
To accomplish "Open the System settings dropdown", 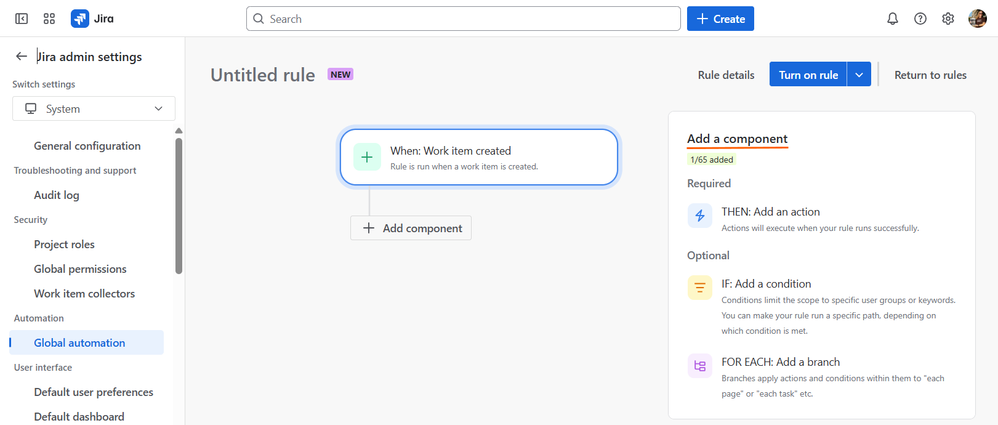I will (x=94, y=109).
